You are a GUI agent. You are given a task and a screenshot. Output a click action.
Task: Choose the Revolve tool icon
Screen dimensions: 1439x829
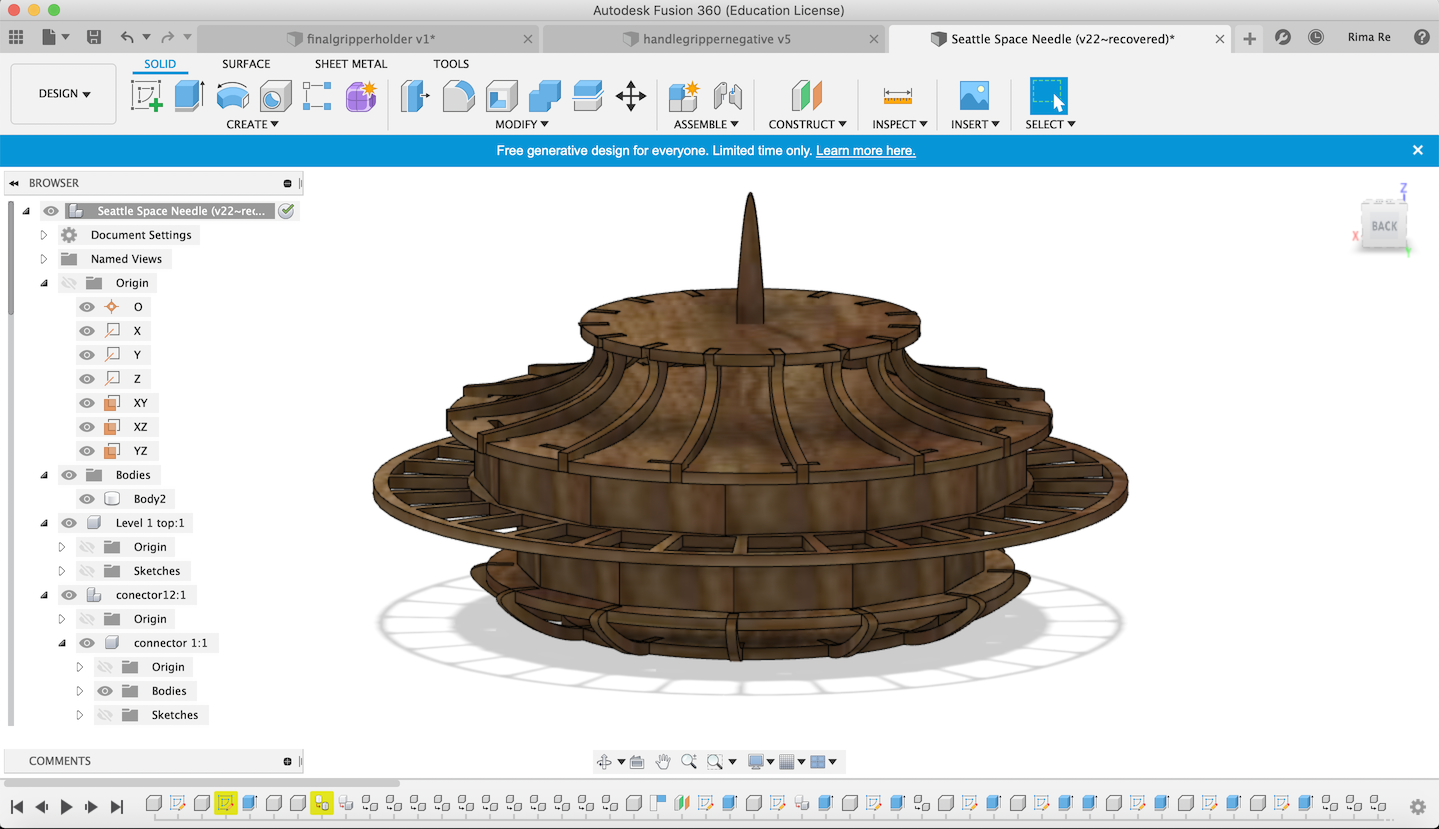tap(232, 96)
